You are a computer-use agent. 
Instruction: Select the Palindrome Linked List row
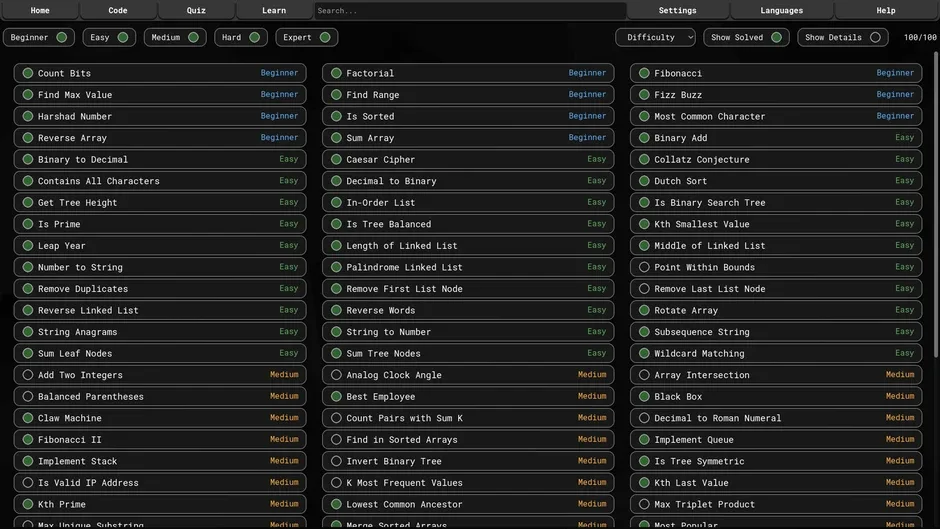pyautogui.click(x=468, y=267)
